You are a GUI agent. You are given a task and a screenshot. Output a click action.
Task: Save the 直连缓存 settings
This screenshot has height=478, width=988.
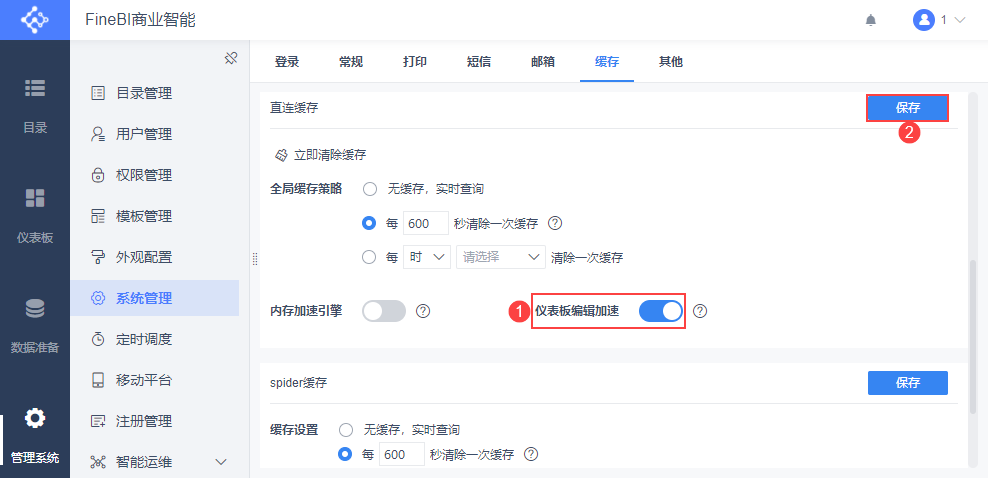click(x=907, y=107)
